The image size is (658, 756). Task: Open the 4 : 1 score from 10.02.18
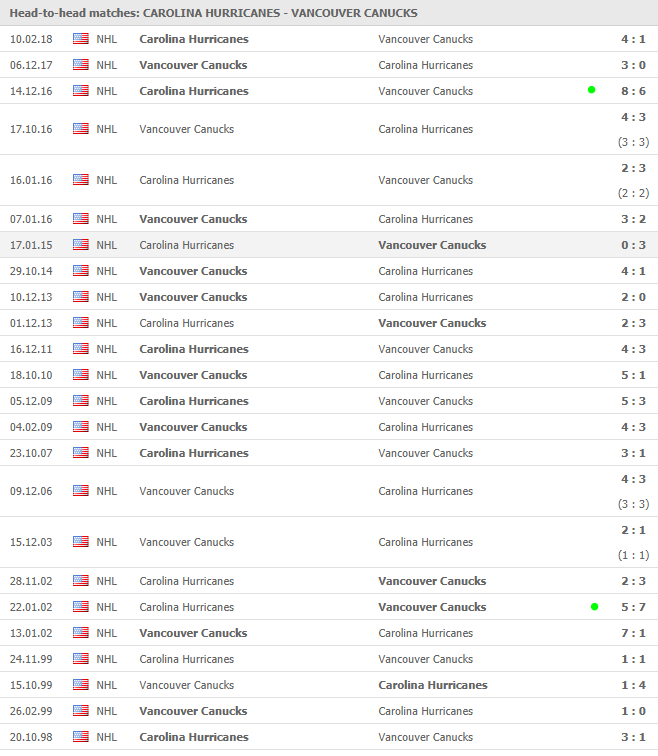[x=633, y=39]
